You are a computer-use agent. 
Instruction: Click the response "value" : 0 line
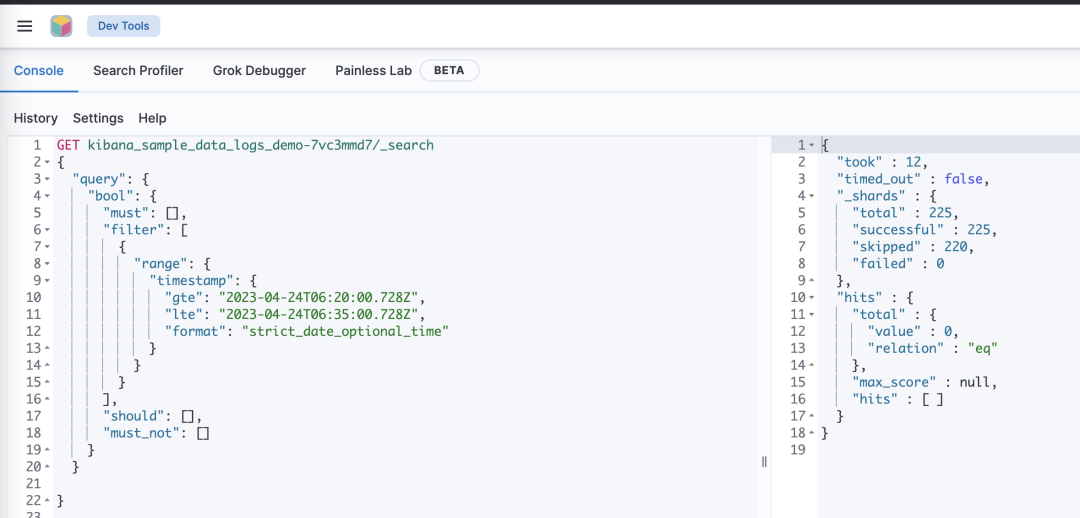pyautogui.click(x=913, y=331)
